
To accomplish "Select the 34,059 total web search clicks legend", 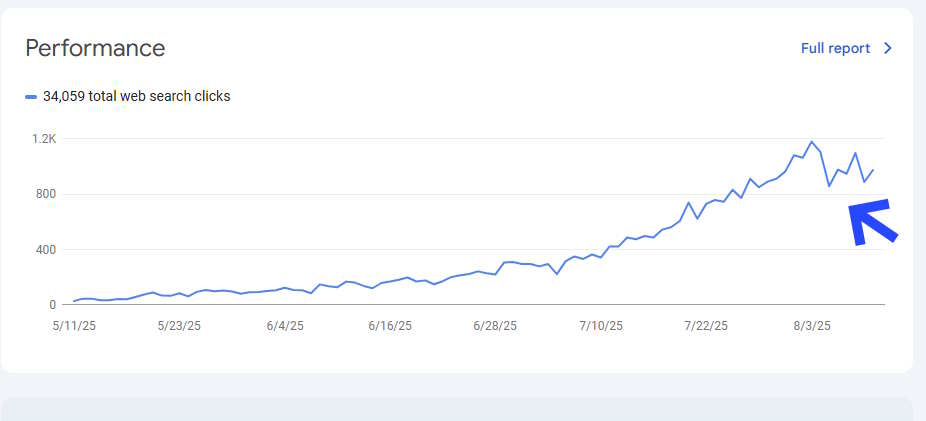I will (136, 97).
